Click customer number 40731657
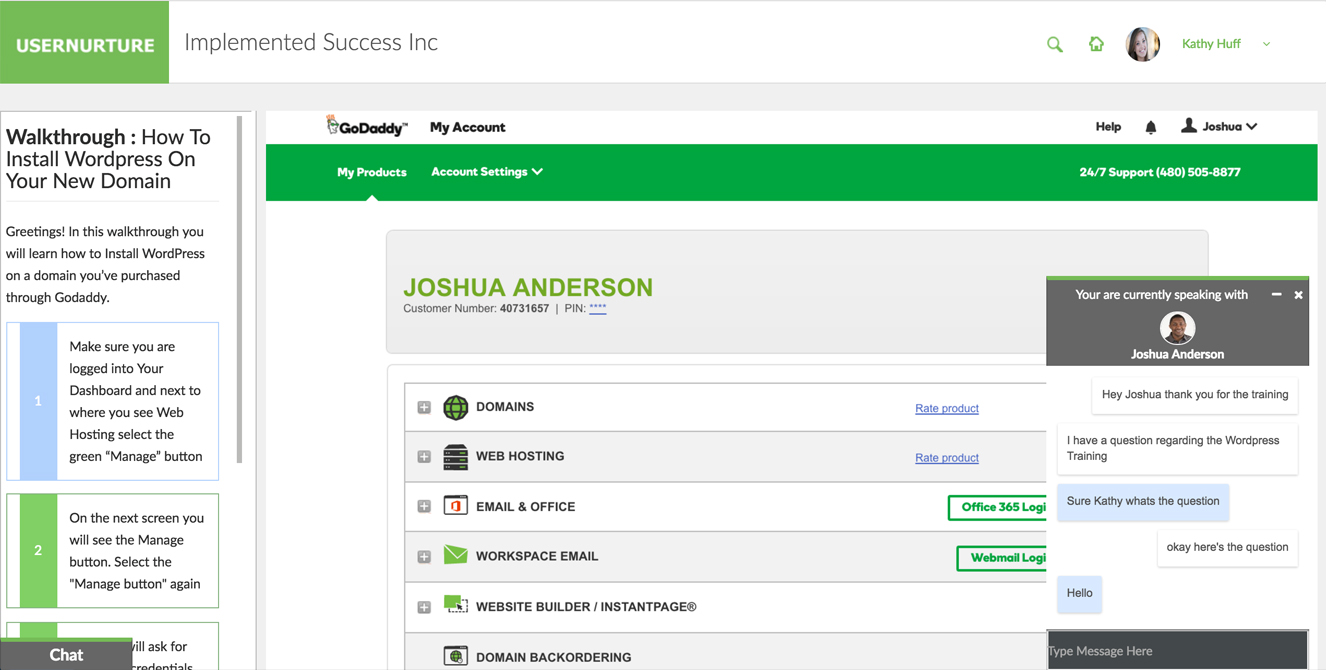 pyautogui.click(x=524, y=309)
